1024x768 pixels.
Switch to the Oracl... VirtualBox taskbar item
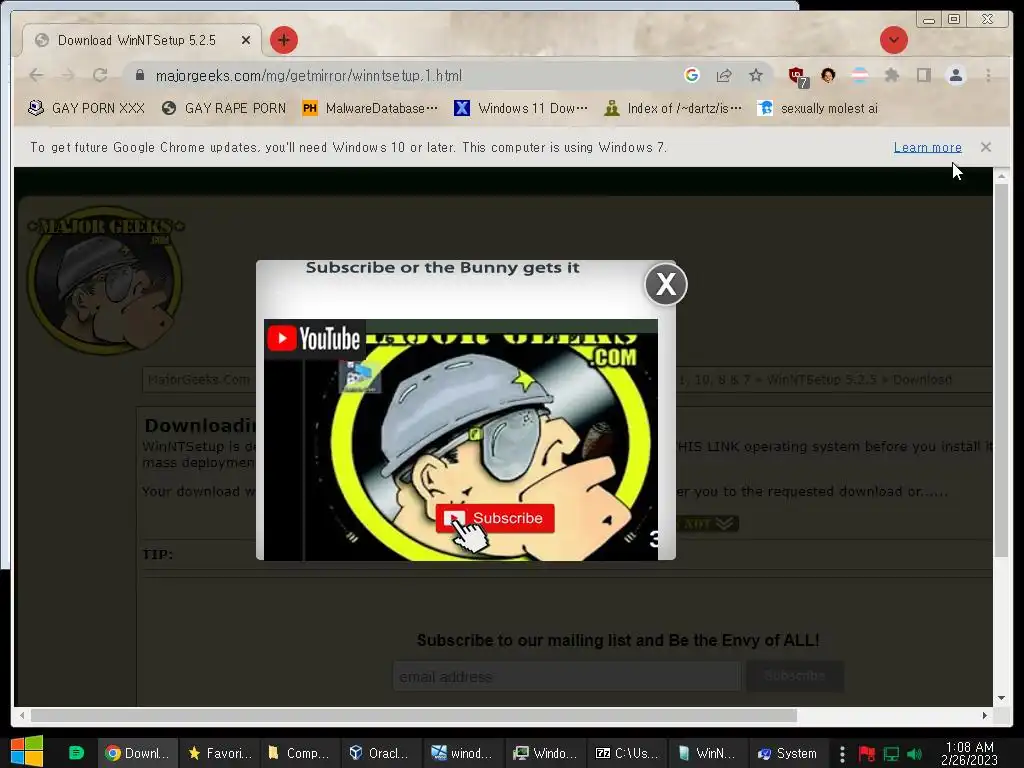(381, 753)
